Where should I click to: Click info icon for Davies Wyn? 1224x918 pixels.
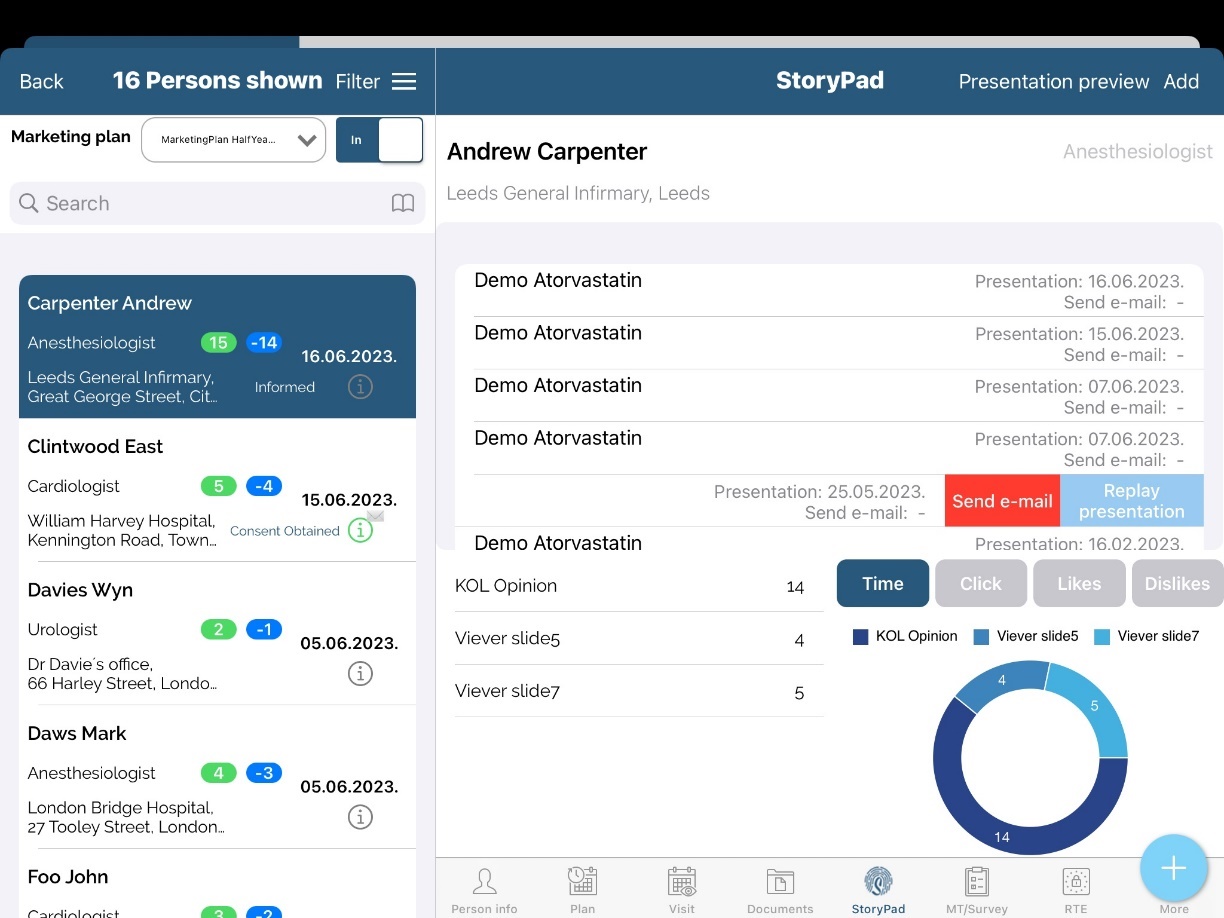(360, 674)
